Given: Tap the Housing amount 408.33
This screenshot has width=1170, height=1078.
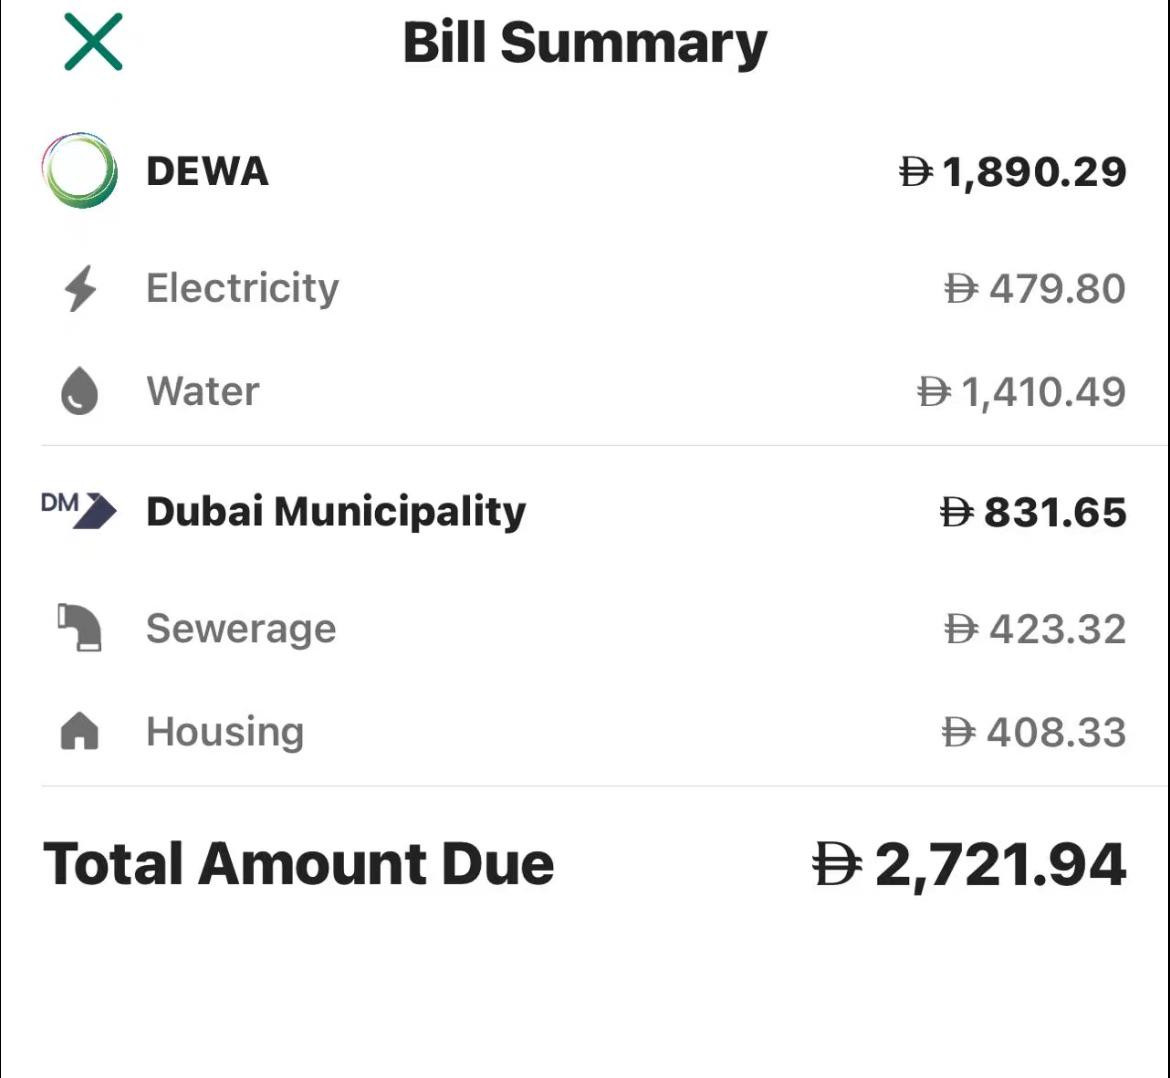Looking at the screenshot, I should click(x=1034, y=732).
